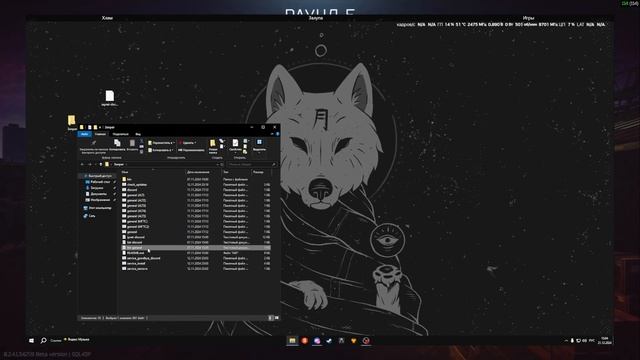The height and width of the screenshot is (360, 640).
Task: Switch to the Поделиться ribbon tab
Action: [x=120, y=134]
